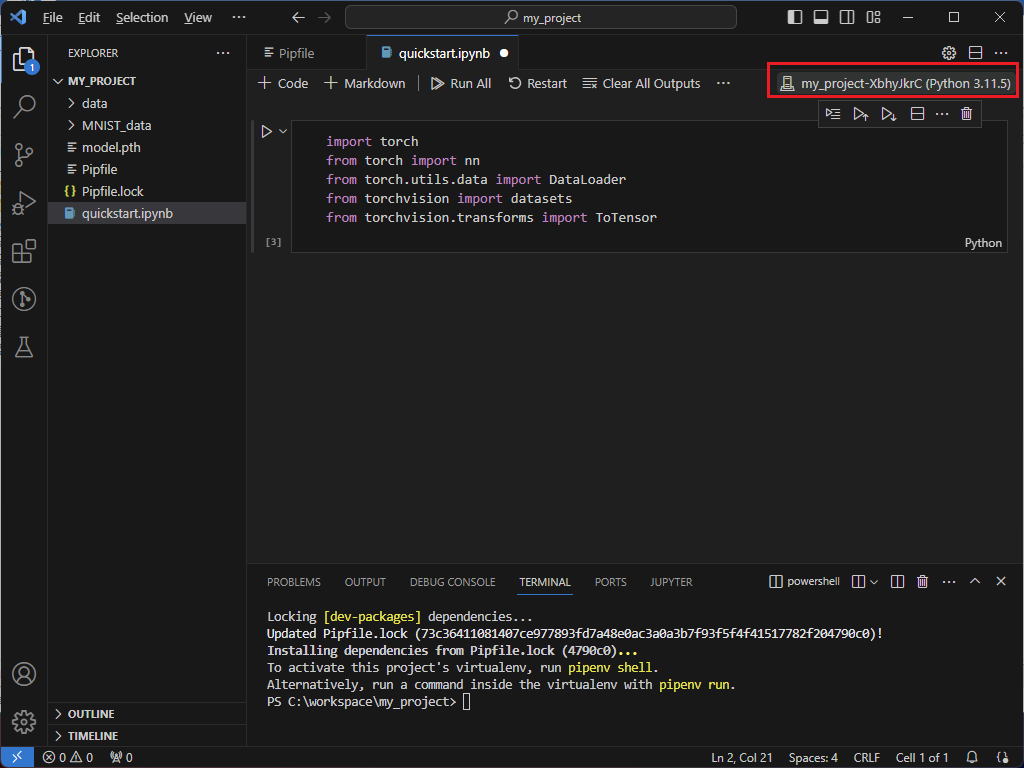Viewport: 1024px width, 768px height.
Task: Open the notifications bell in status bar
Action: (972, 757)
